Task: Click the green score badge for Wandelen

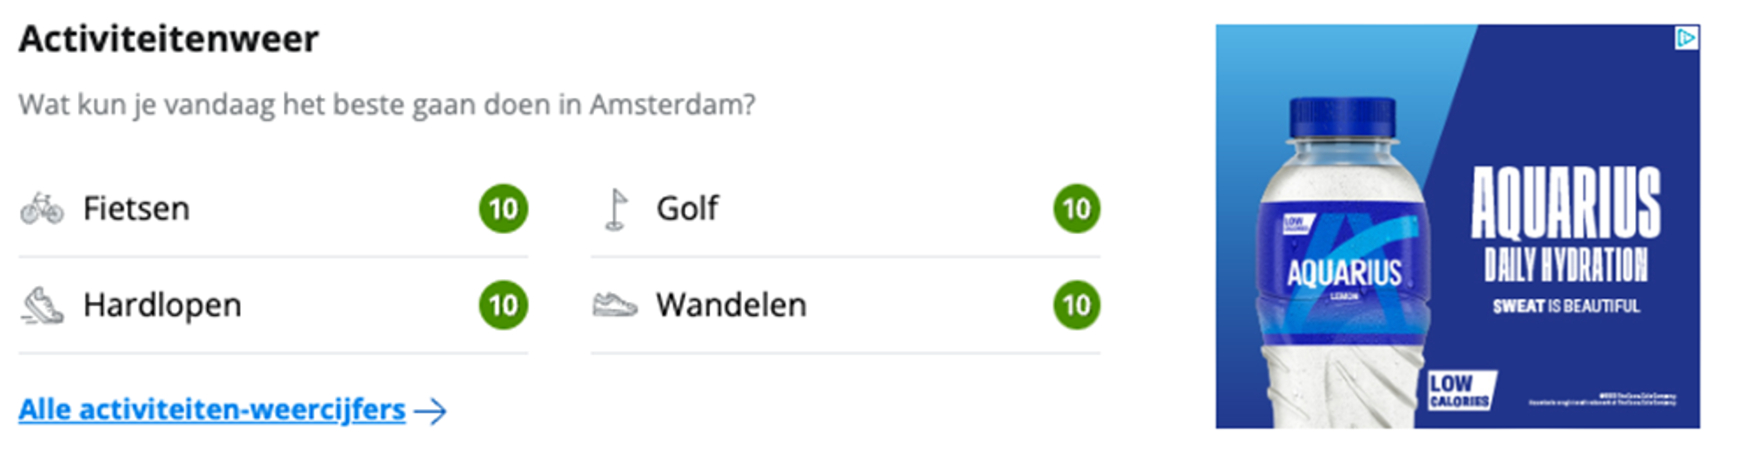Action: point(1076,305)
